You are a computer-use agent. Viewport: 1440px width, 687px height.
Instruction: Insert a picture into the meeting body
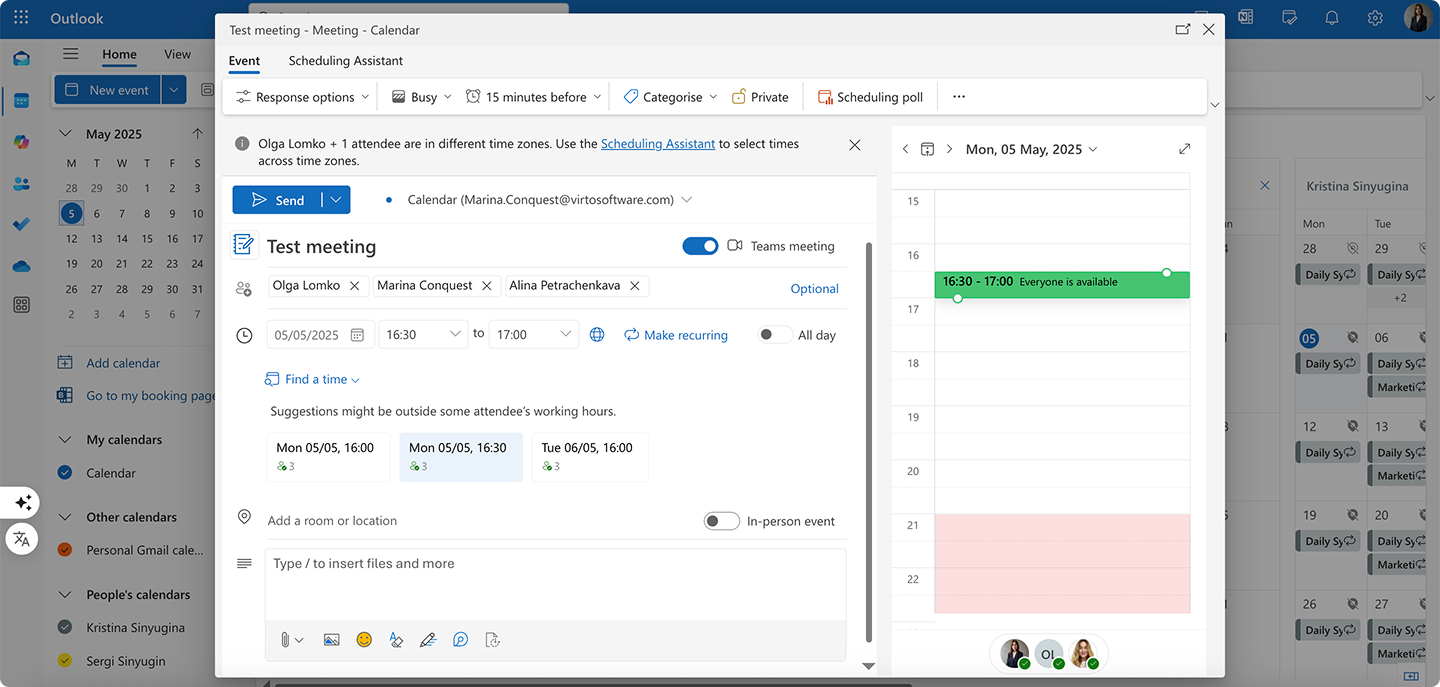(x=332, y=640)
